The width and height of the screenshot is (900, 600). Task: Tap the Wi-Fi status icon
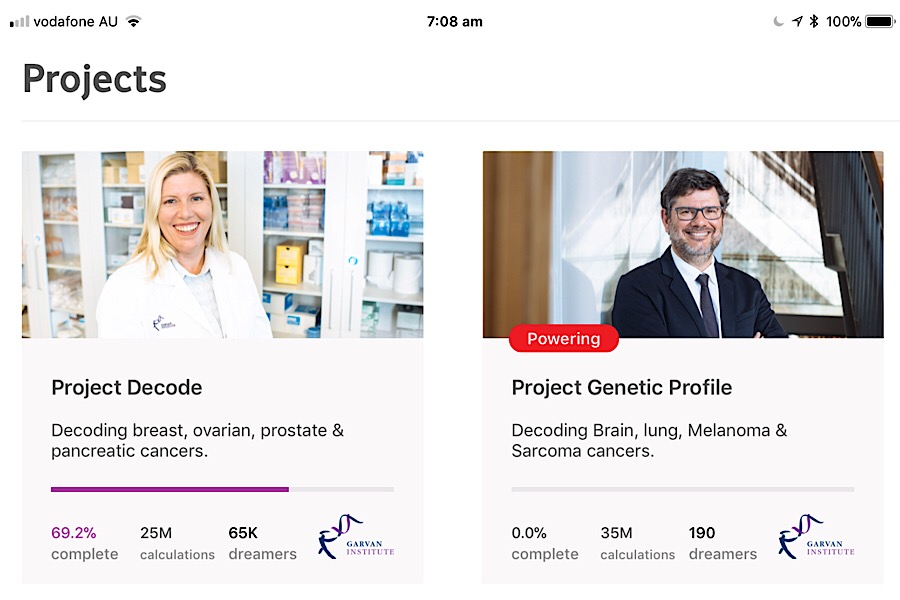coord(134,21)
